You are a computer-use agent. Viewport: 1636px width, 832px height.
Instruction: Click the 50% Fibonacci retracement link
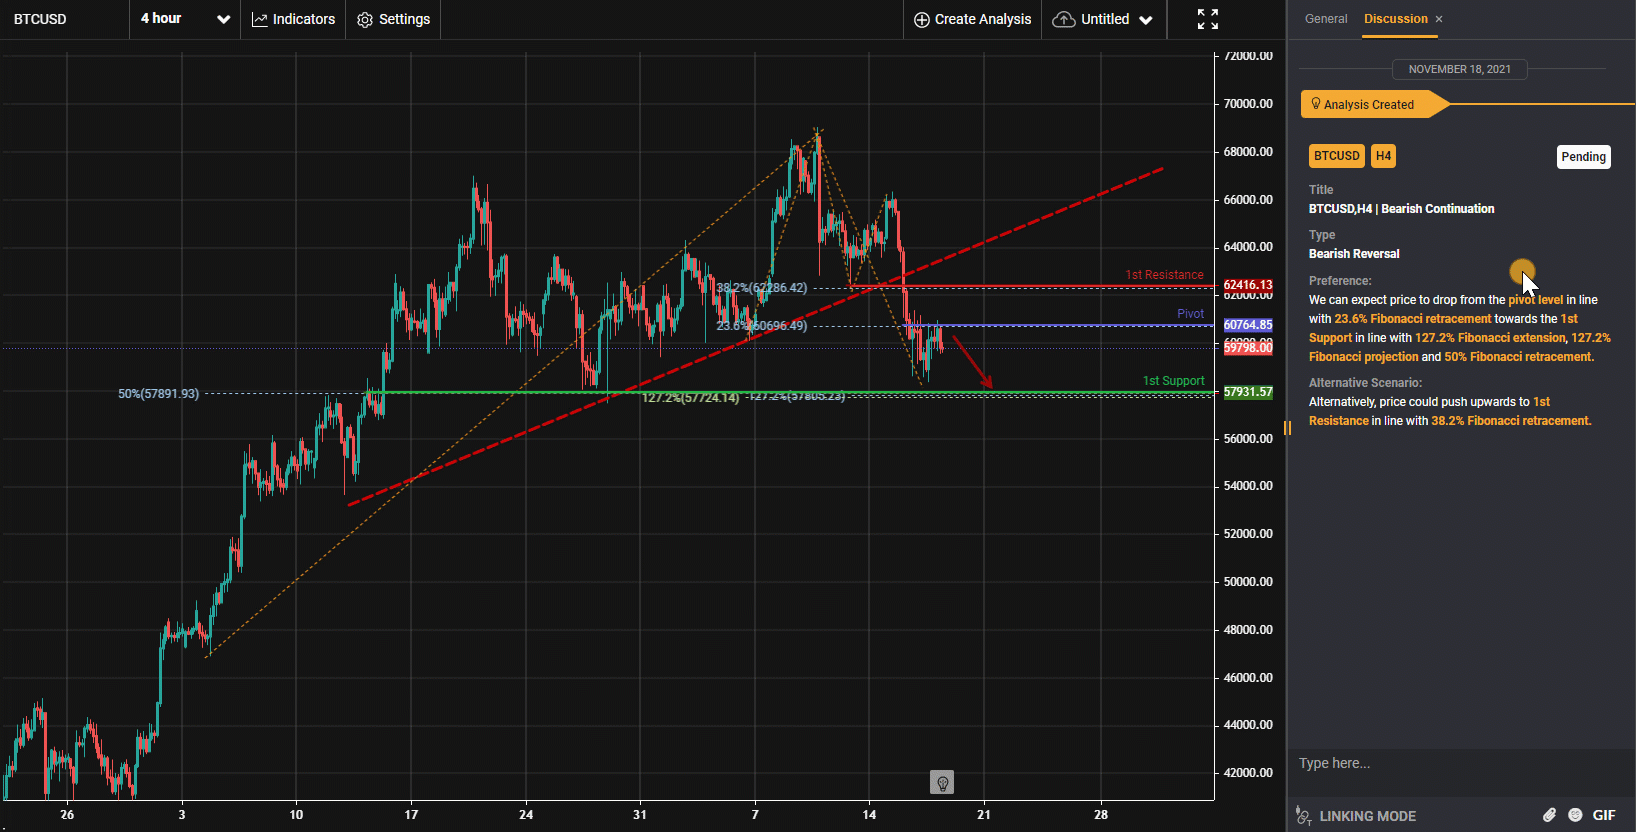point(1519,357)
